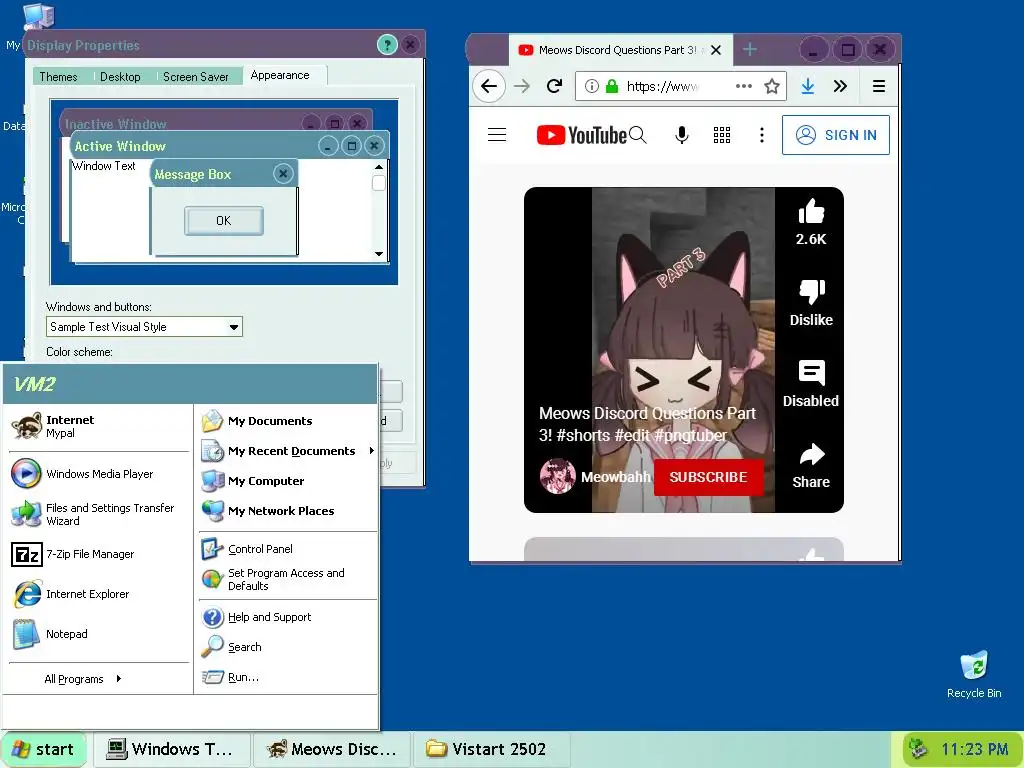Click the browser address bar URL

tap(662, 86)
